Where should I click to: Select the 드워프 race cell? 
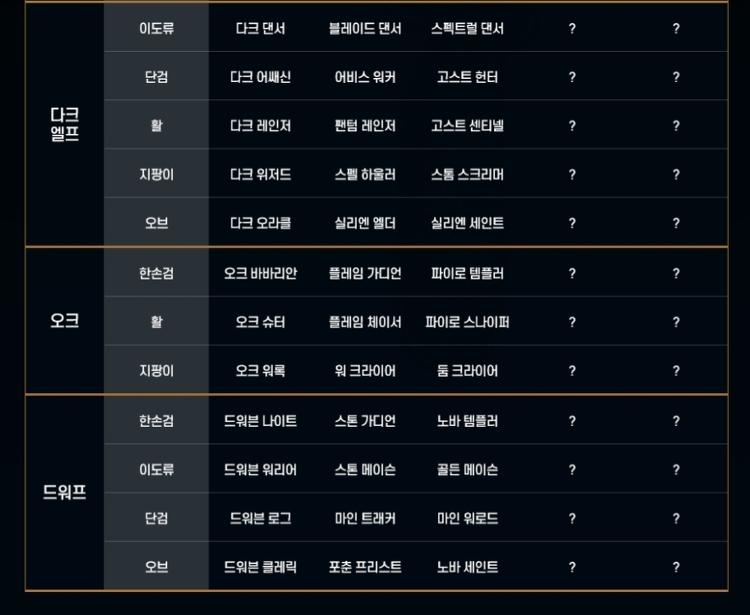[64, 492]
